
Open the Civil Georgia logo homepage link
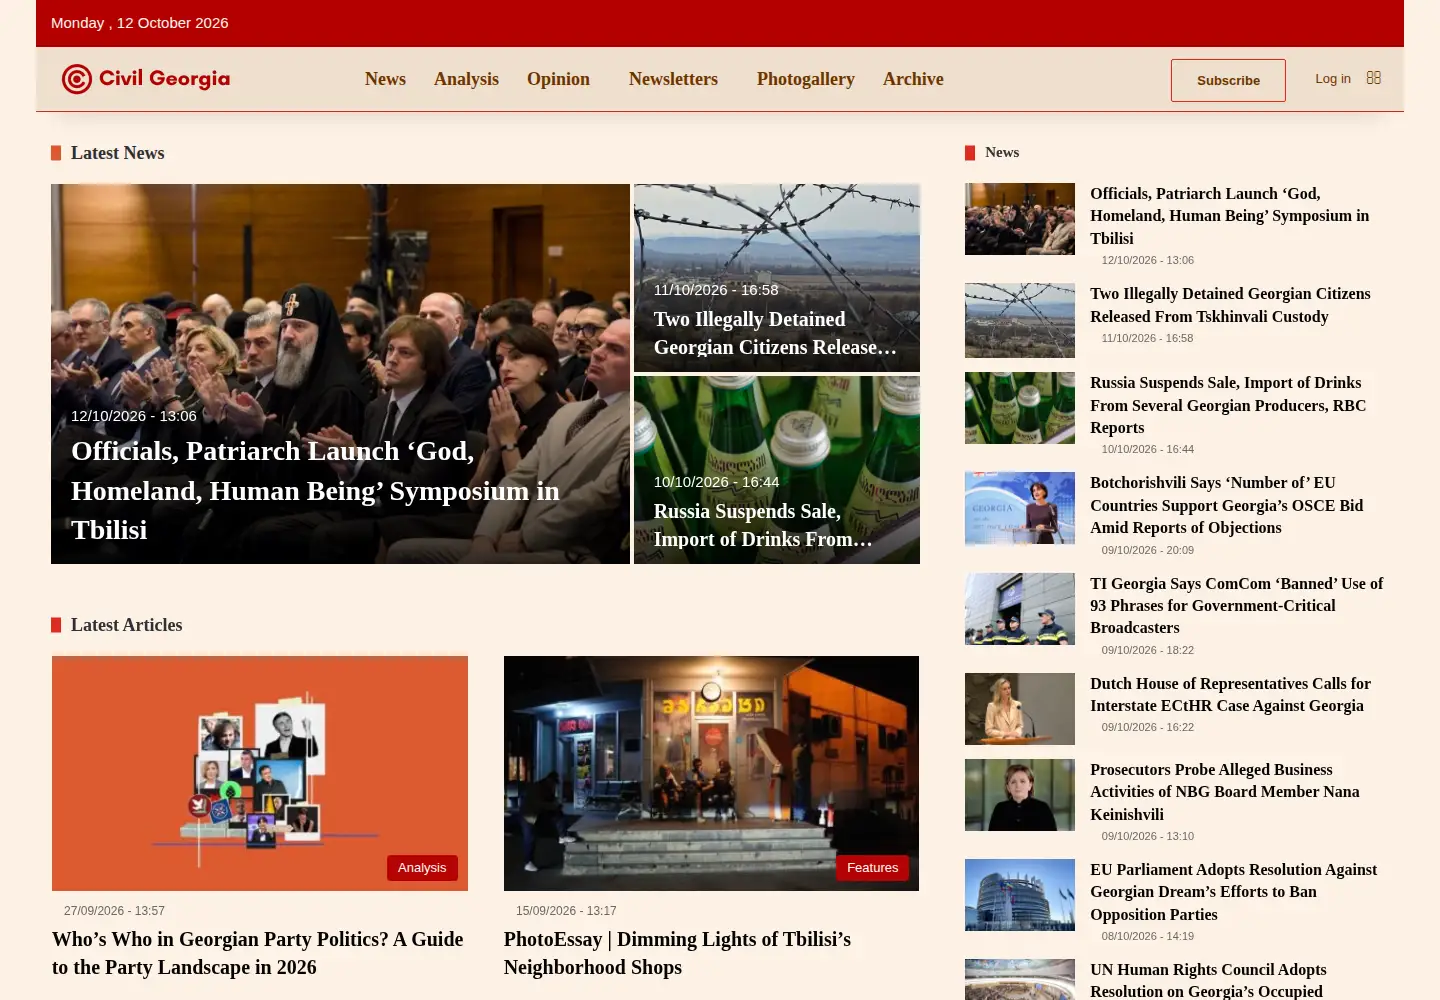pyautogui.click(x=146, y=79)
